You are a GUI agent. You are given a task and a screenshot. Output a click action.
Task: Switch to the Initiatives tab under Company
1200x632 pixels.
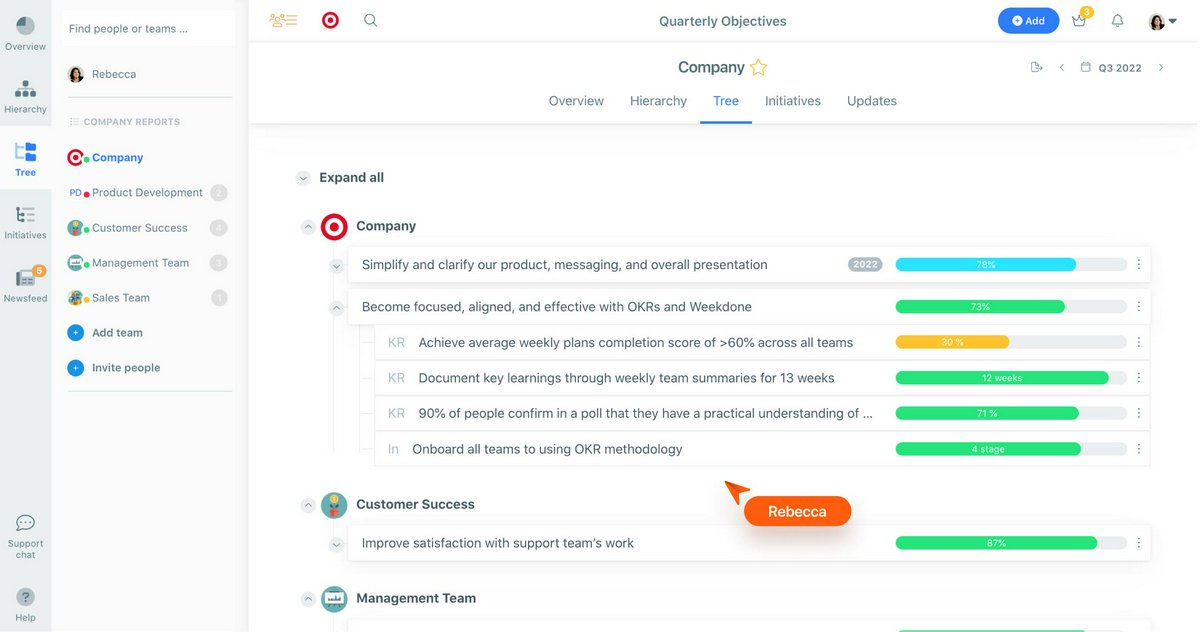coord(793,101)
